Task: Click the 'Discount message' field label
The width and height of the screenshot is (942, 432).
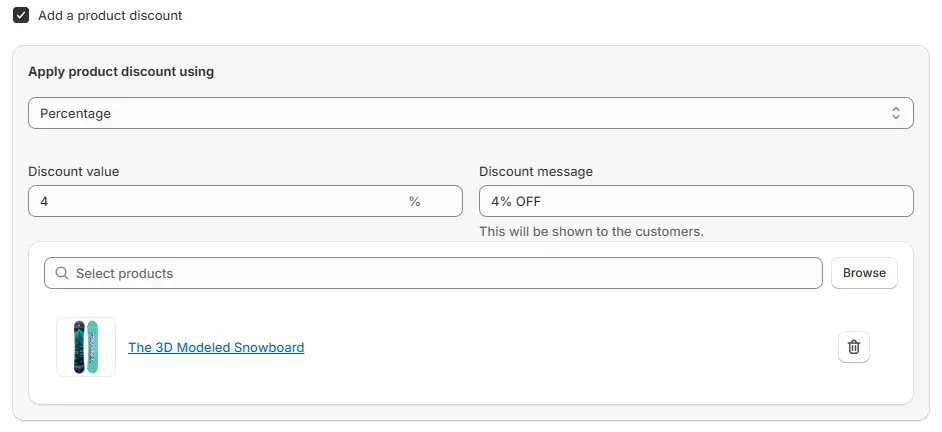Action: (536, 171)
